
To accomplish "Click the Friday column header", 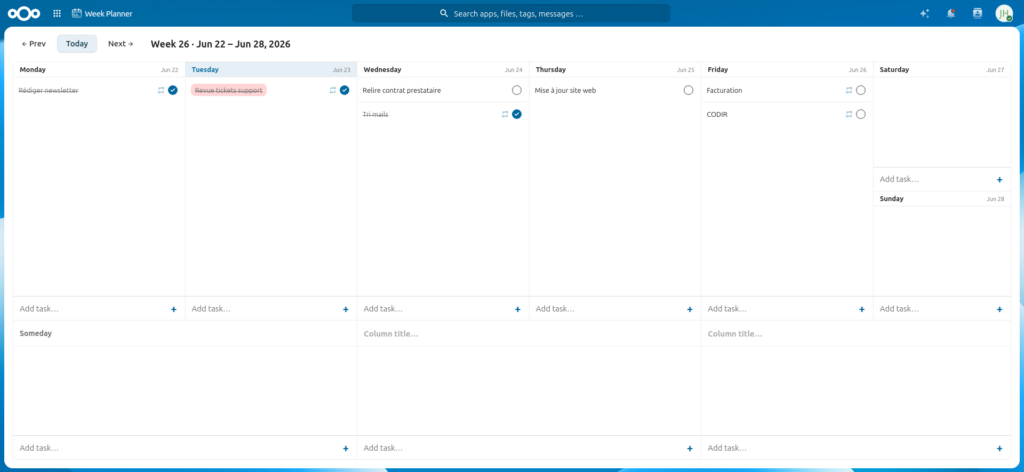I will 787,69.
